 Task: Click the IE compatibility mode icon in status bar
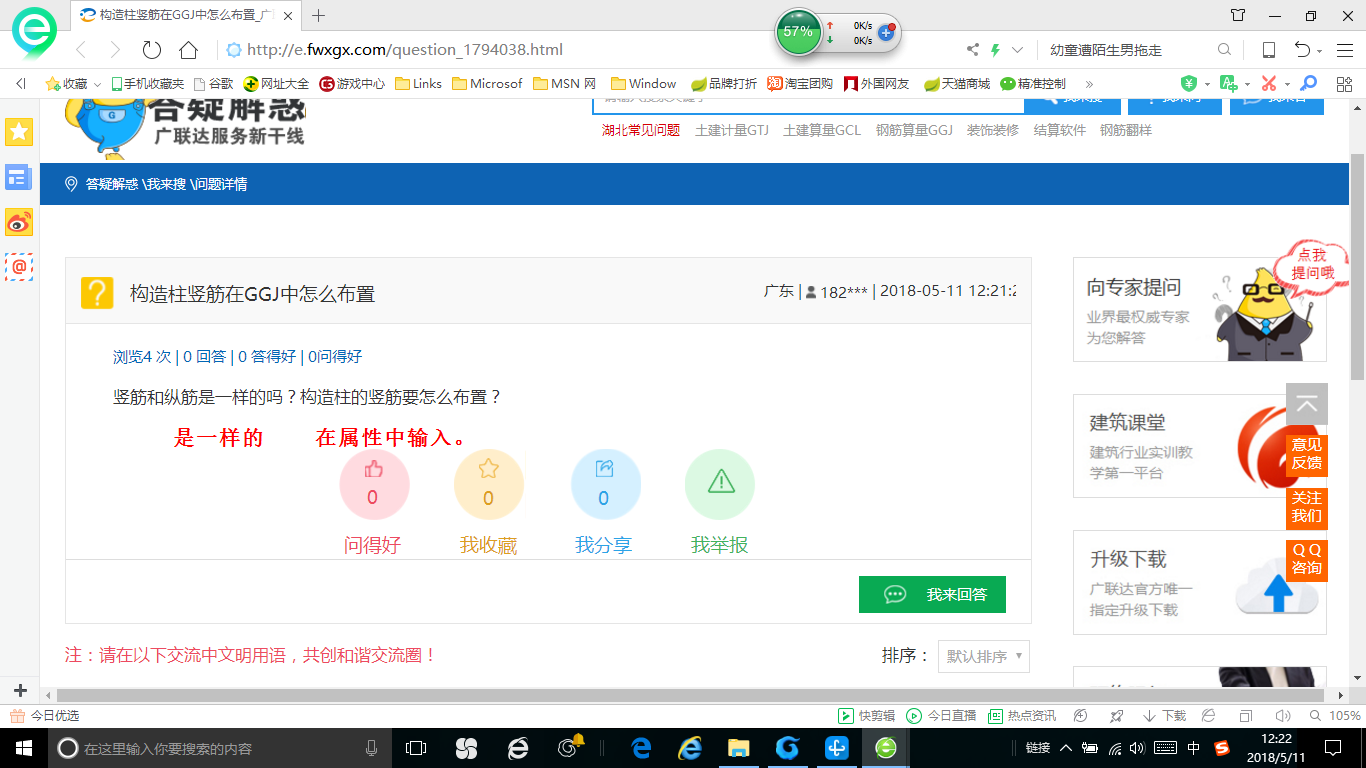pyautogui.click(x=1208, y=716)
